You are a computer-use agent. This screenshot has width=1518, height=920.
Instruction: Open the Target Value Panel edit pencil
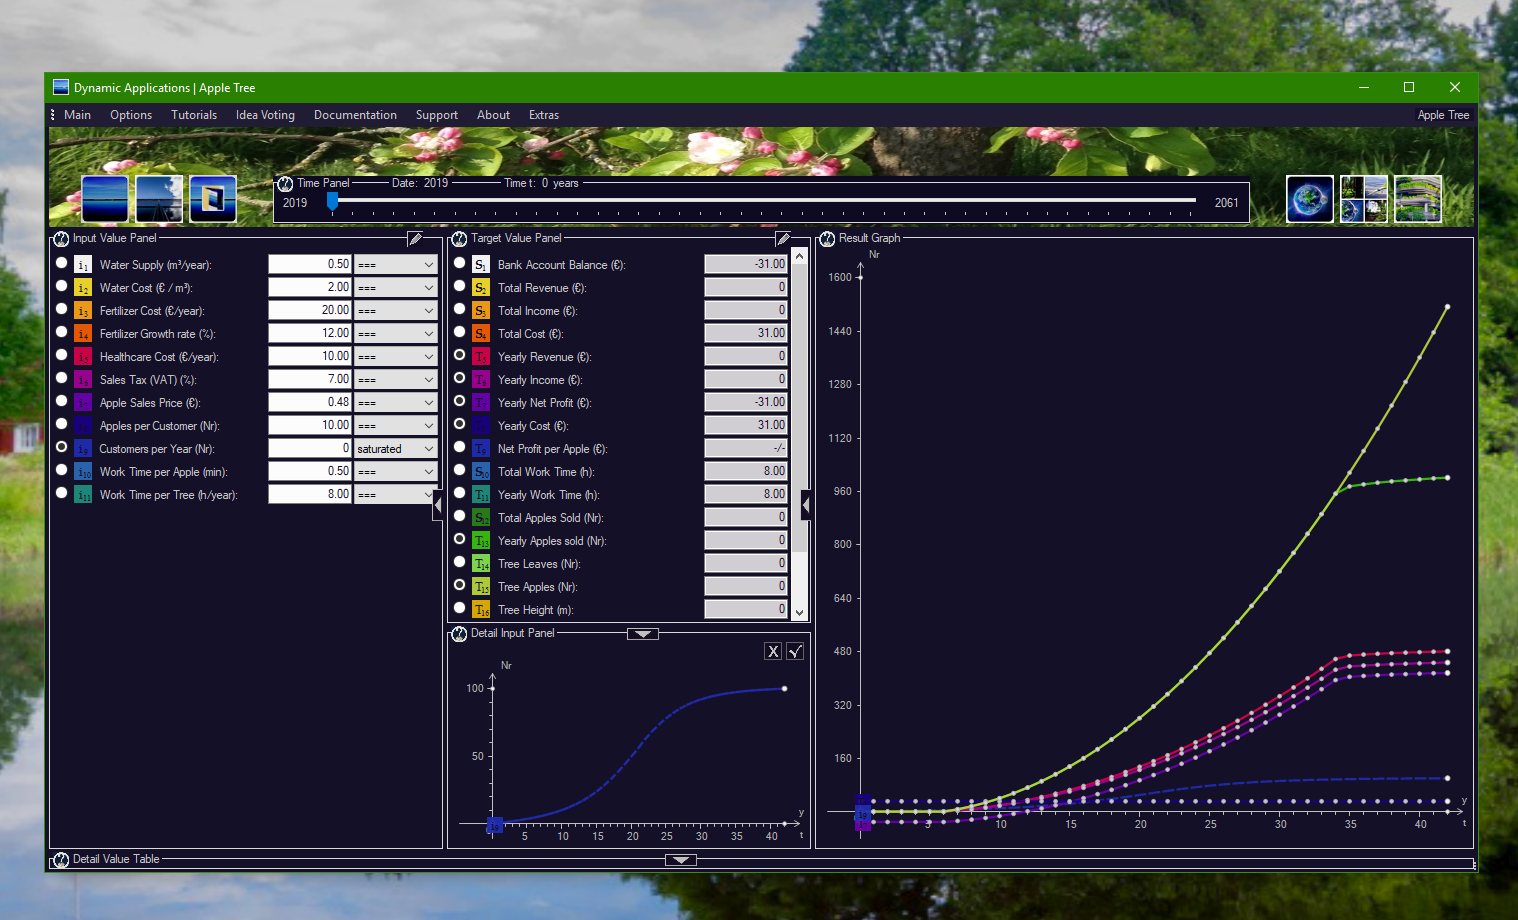[x=782, y=238]
